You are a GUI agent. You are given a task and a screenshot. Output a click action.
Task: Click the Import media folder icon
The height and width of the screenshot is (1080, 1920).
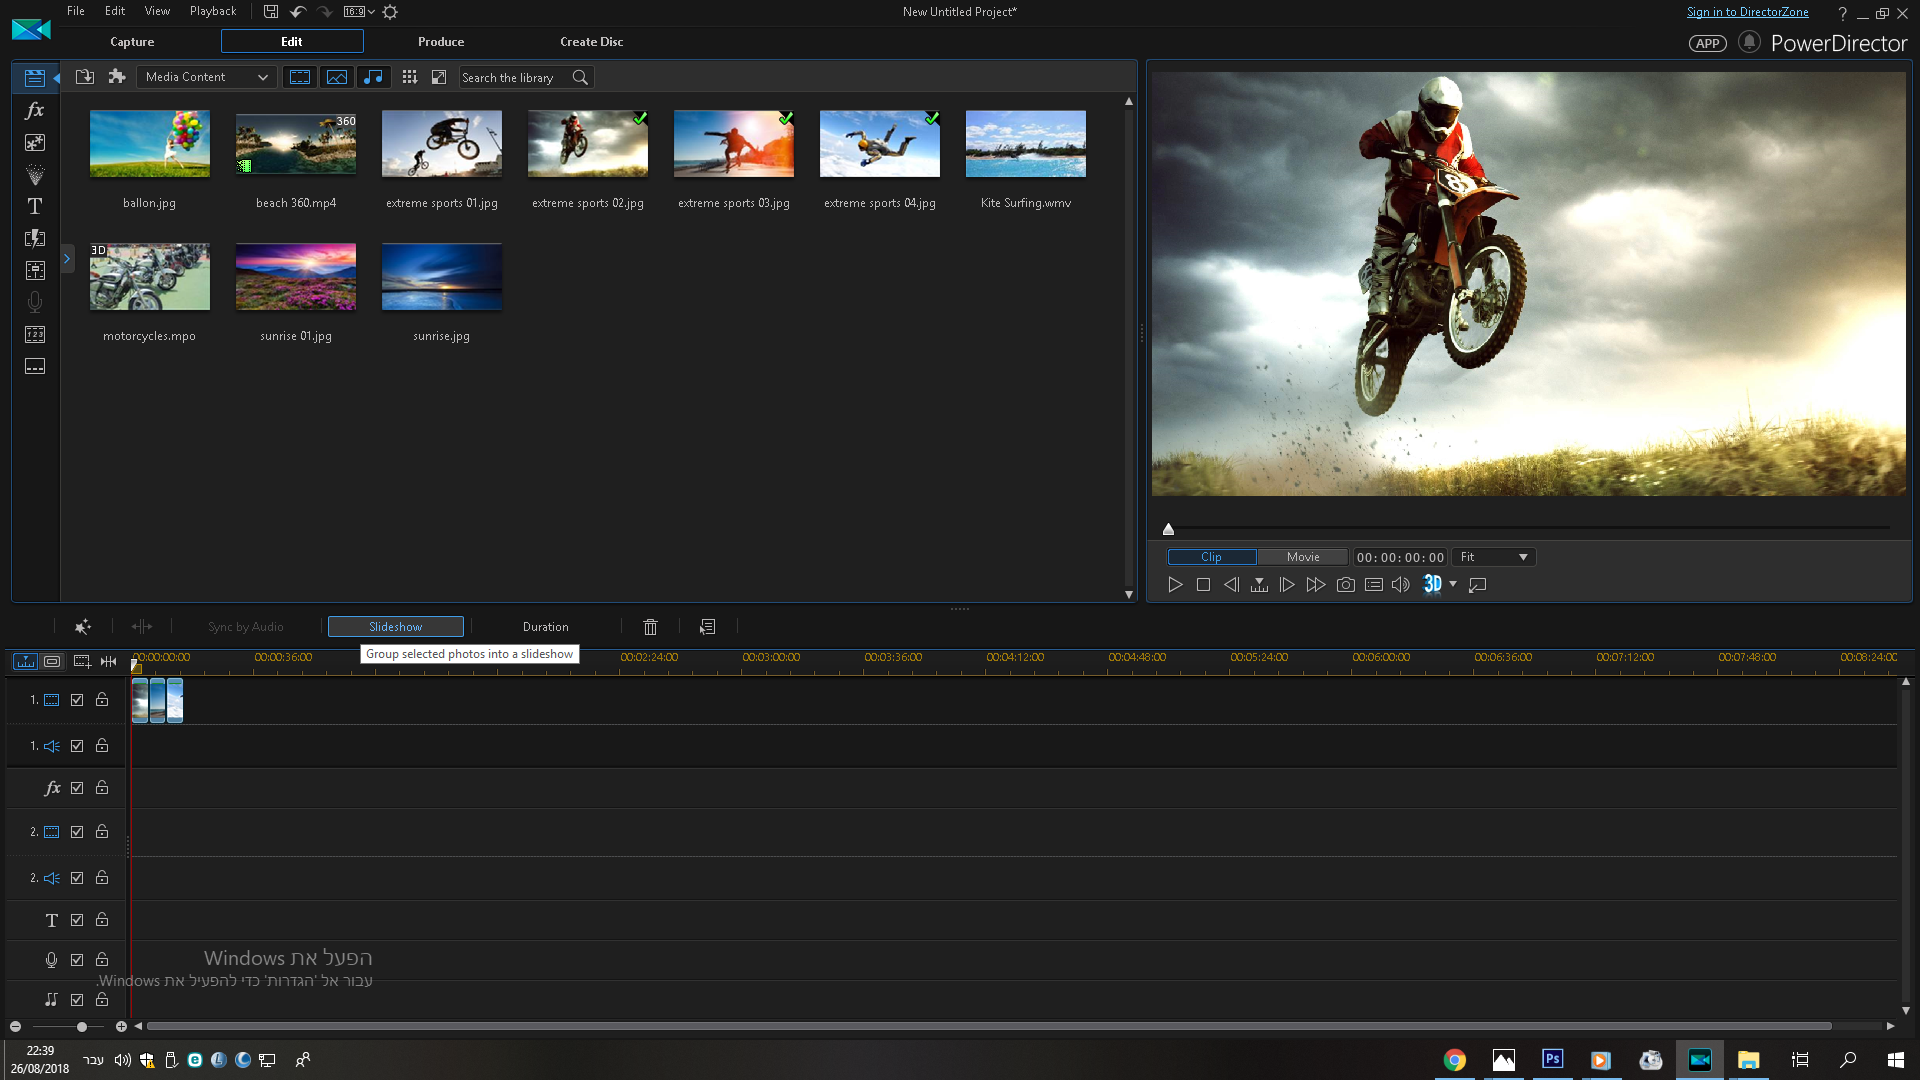click(x=85, y=77)
